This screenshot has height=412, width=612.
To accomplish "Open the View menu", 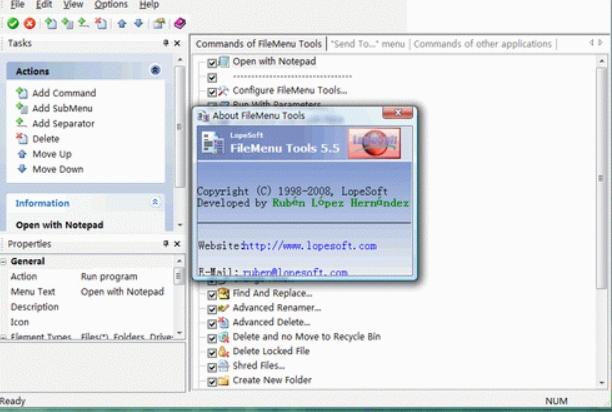I will [x=73, y=5].
